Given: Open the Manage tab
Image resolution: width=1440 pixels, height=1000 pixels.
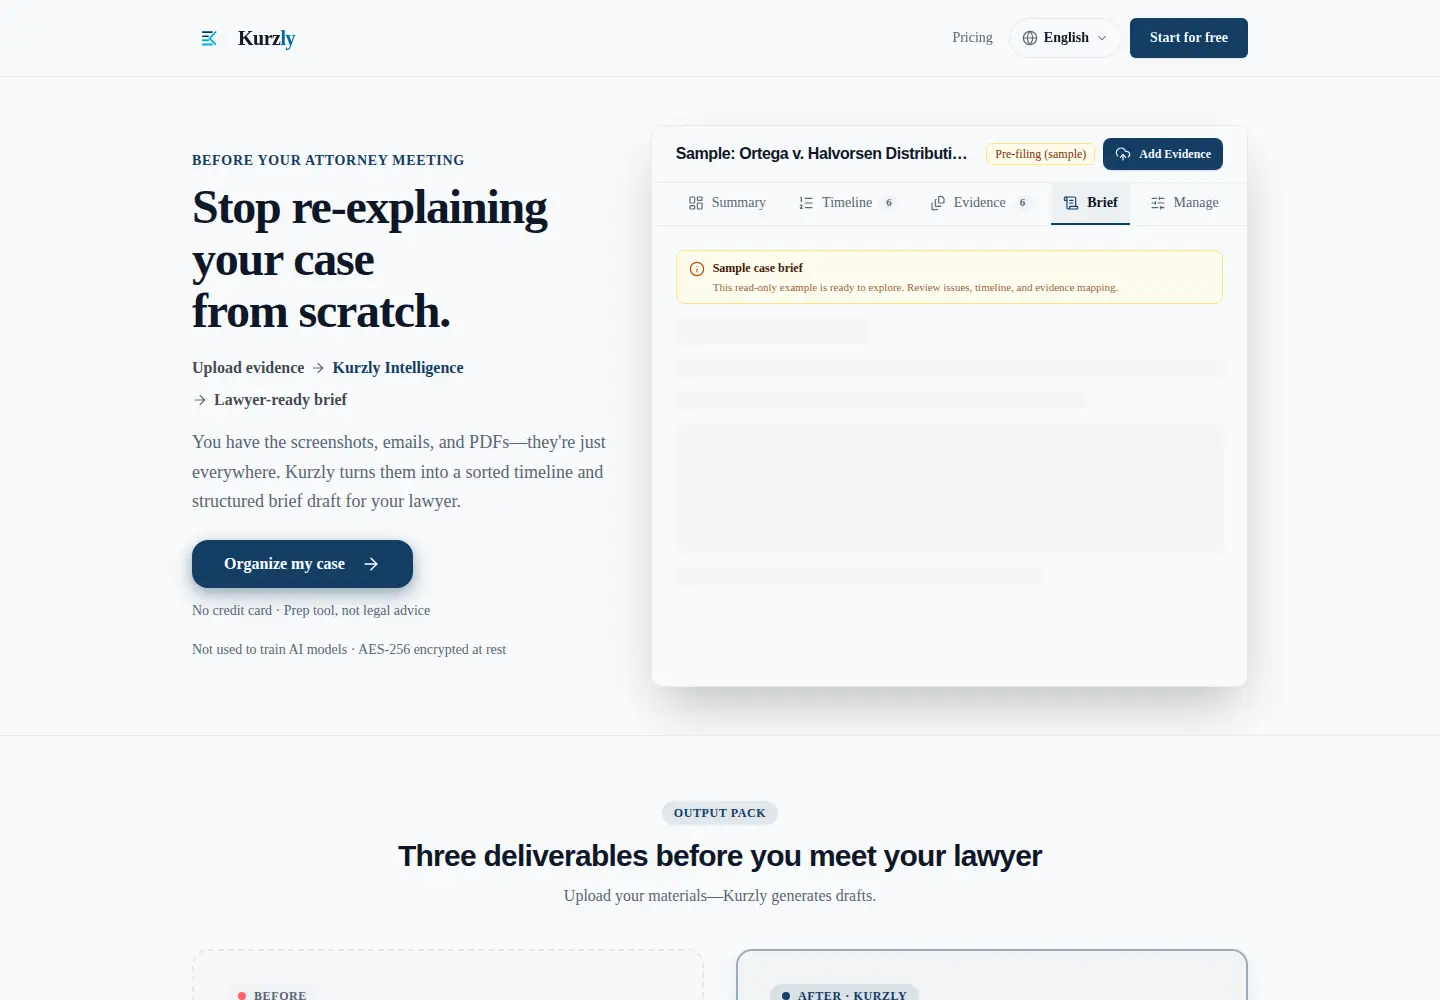Looking at the screenshot, I should point(1184,203).
